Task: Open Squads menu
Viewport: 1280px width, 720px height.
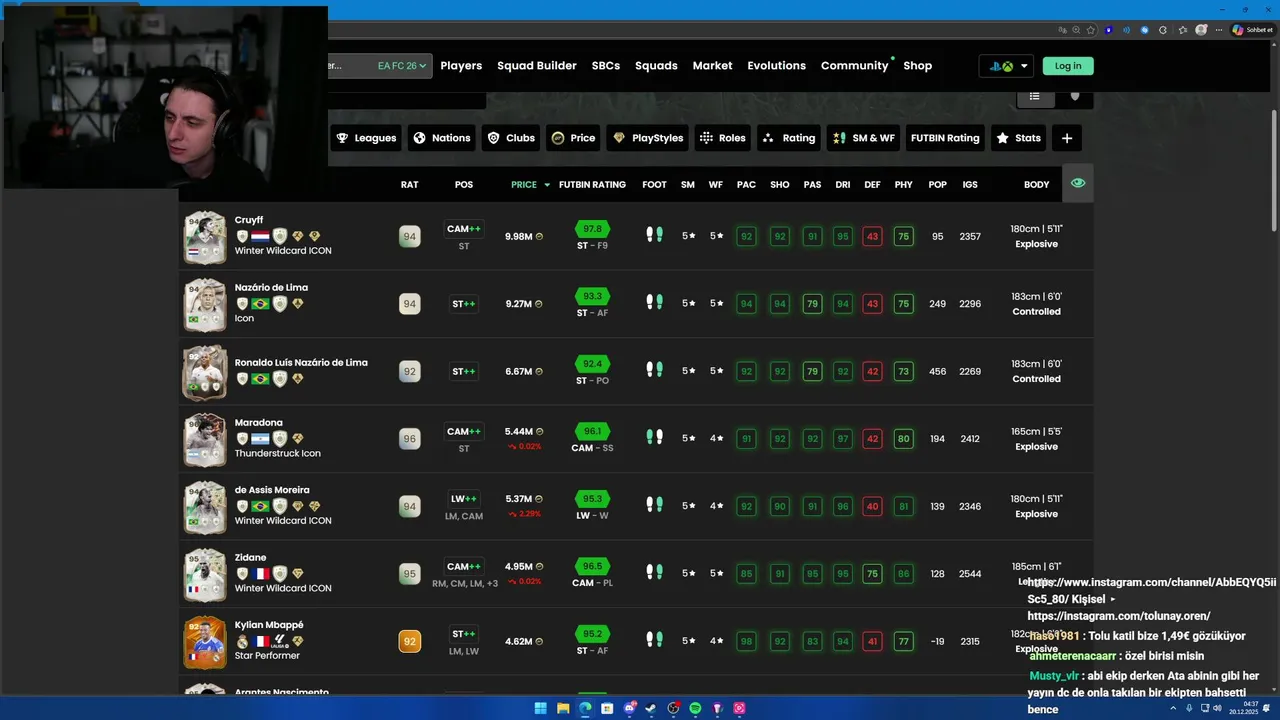Action: [656, 66]
